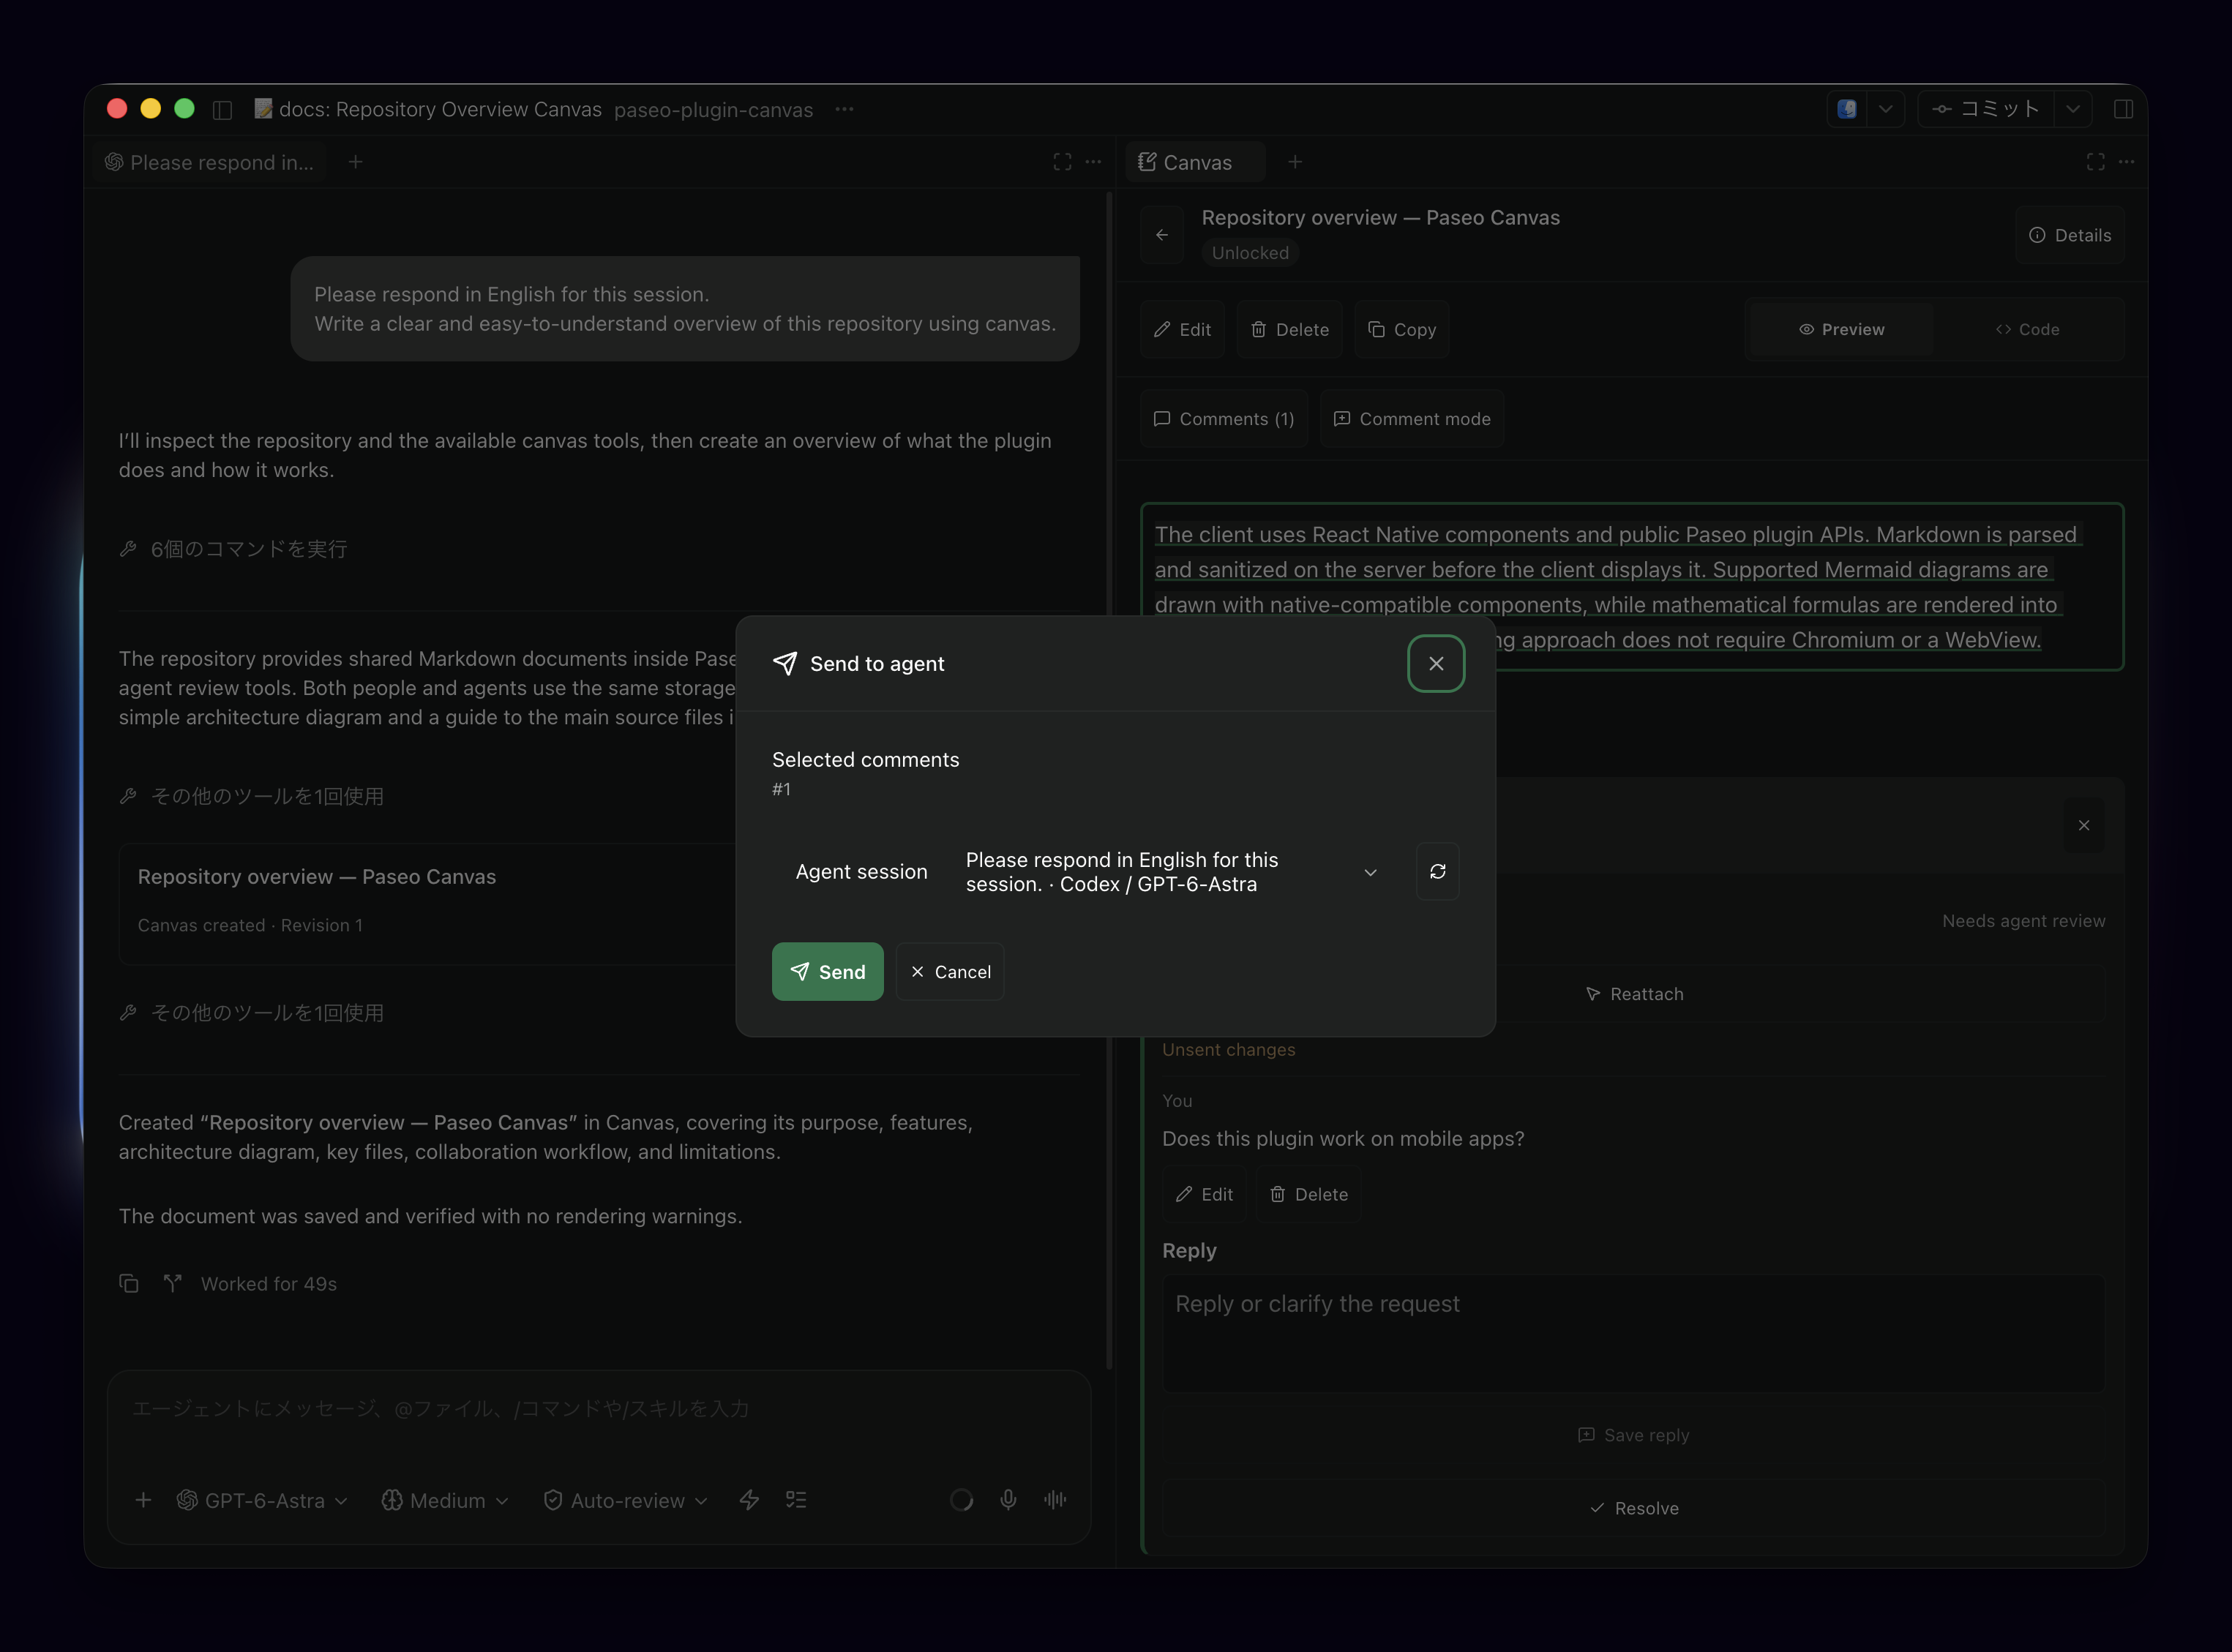The image size is (2232, 1652).
Task: Open the Medium reasoning dropdown
Action: (445, 1500)
